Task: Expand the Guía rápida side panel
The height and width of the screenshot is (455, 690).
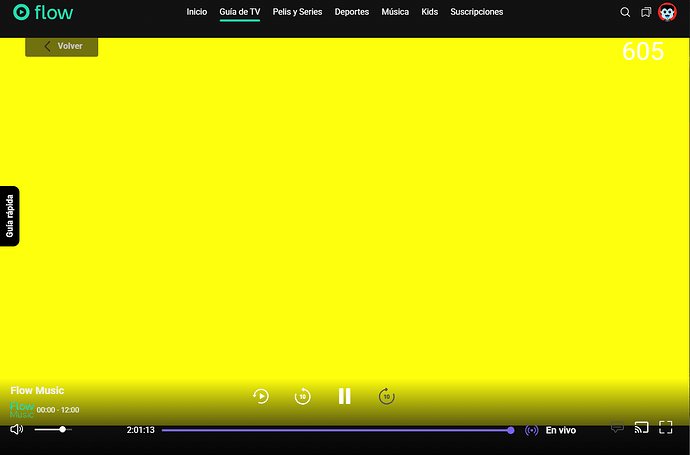Action: 10,215
